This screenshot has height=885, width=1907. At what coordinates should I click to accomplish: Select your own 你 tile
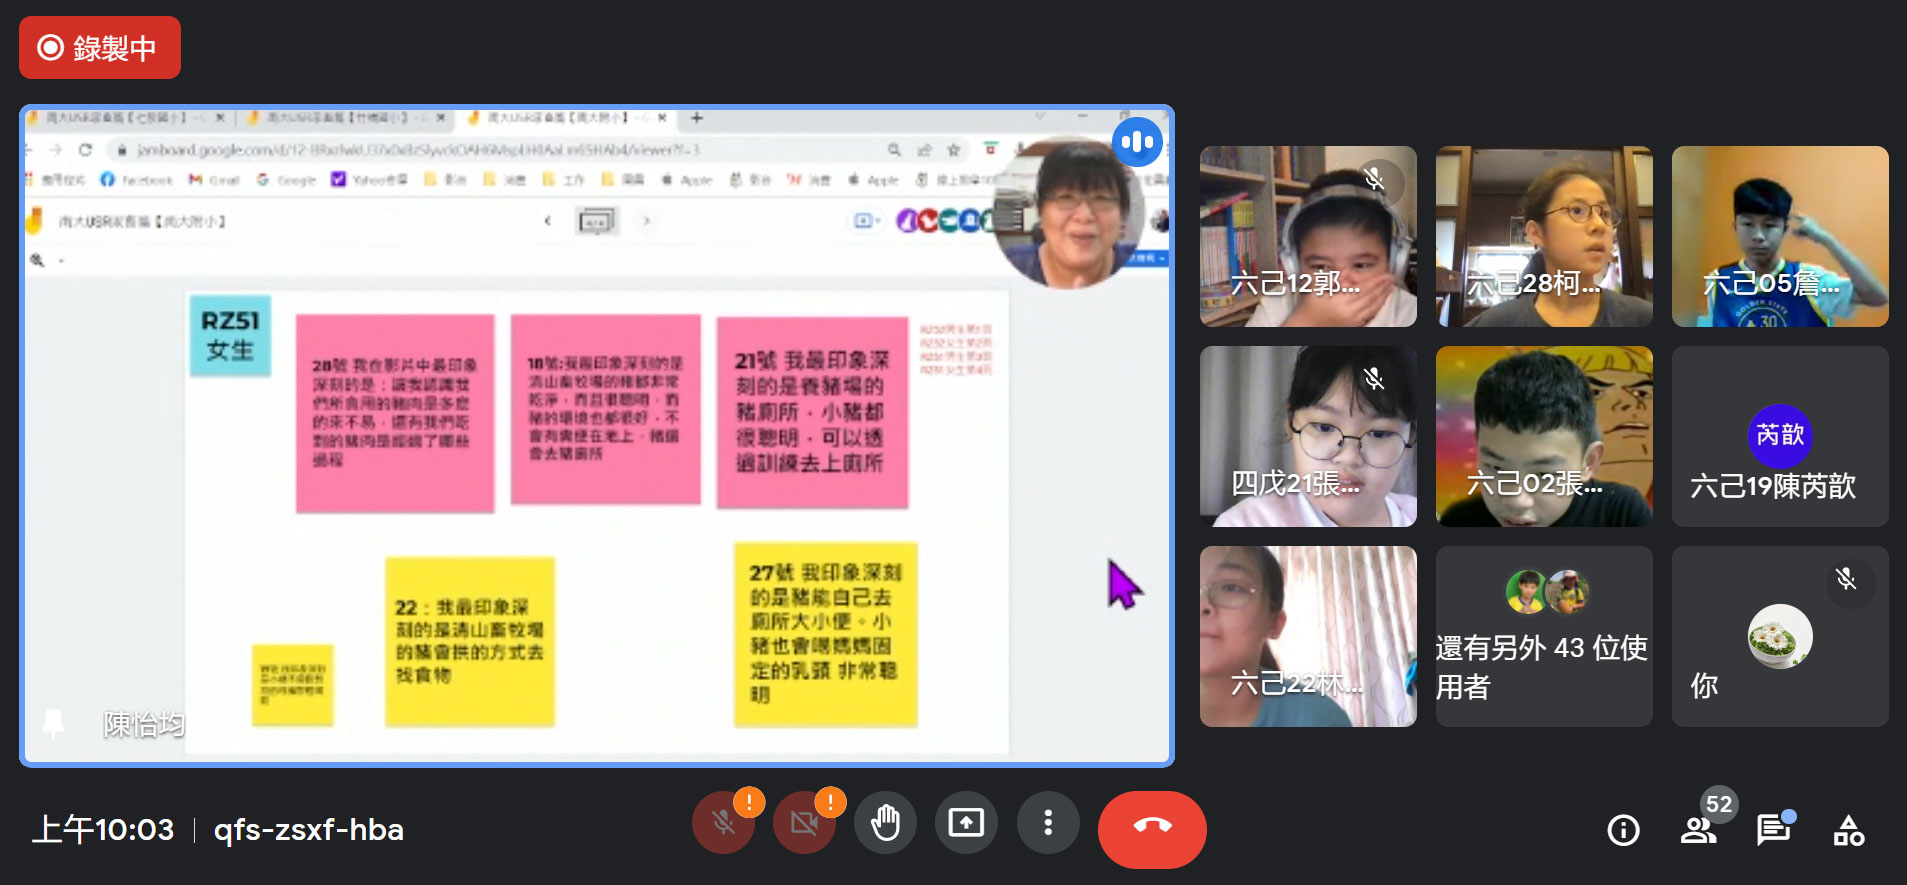click(x=1780, y=636)
